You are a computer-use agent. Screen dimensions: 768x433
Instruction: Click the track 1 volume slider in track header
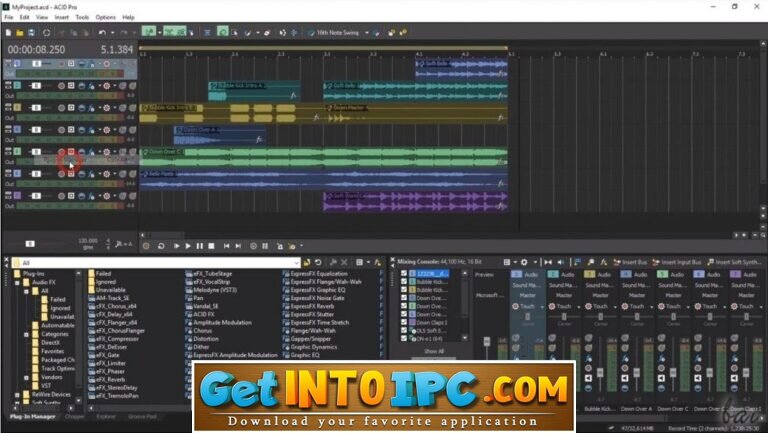tap(37, 64)
